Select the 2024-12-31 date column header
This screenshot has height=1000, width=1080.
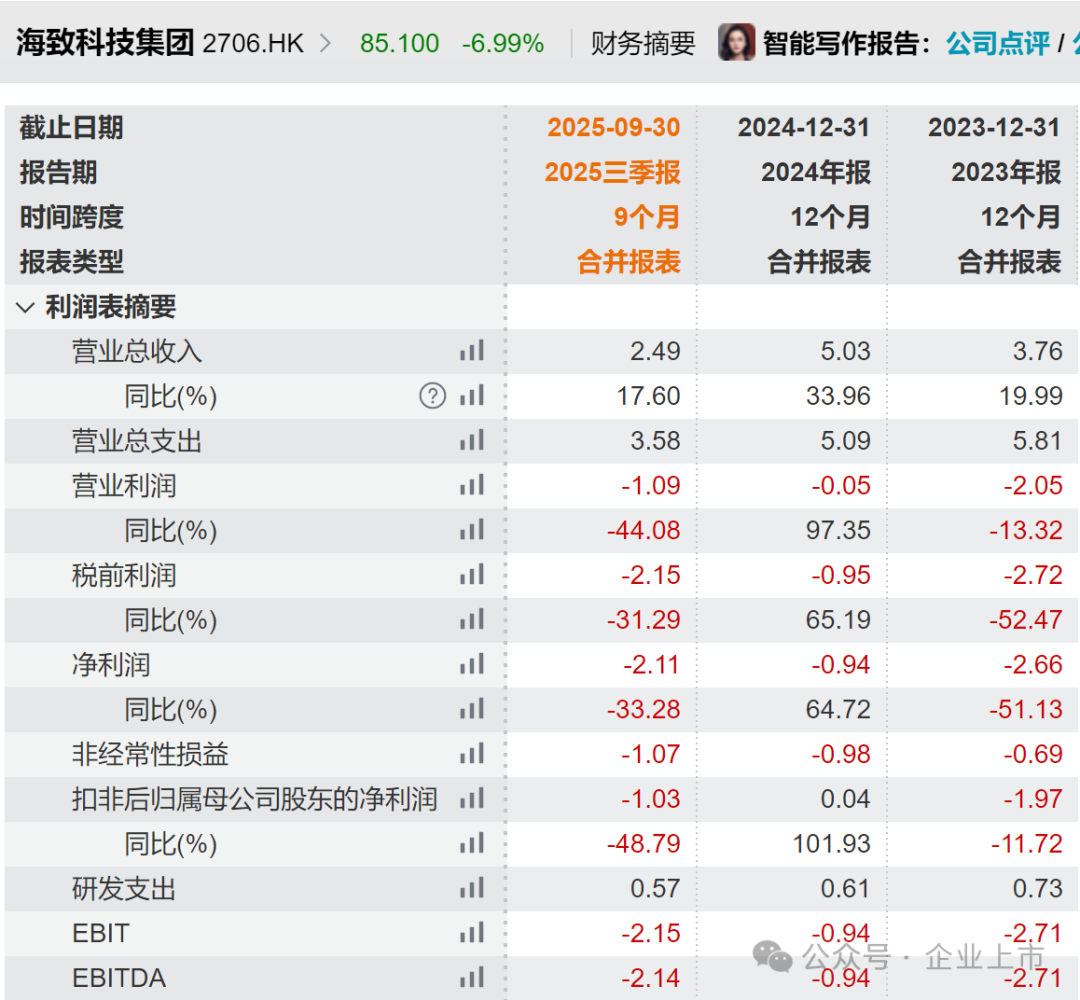tap(804, 127)
